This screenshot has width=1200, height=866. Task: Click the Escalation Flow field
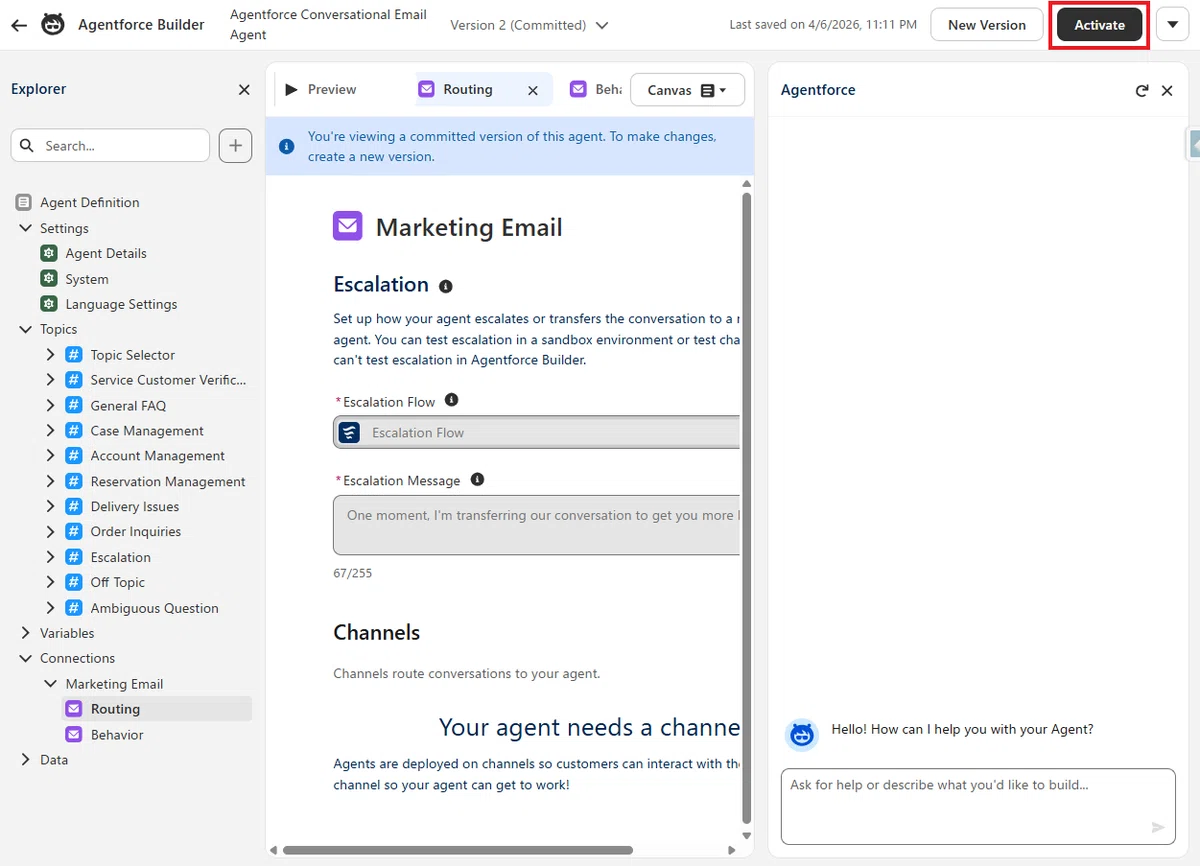(536, 433)
